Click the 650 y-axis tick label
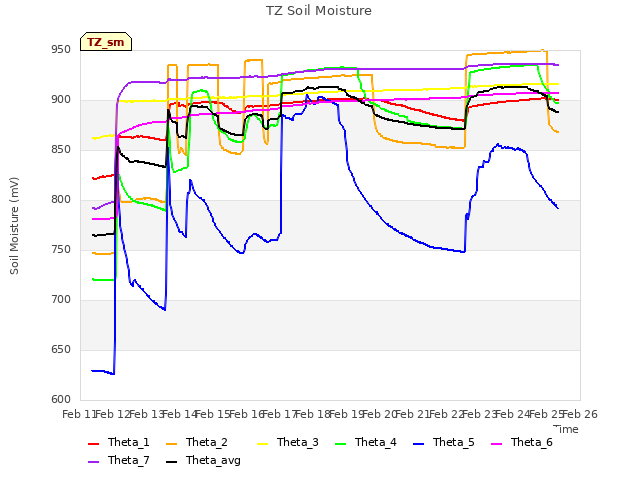Image resolution: width=640 pixels, height=480 pixels. click(61, 350)
